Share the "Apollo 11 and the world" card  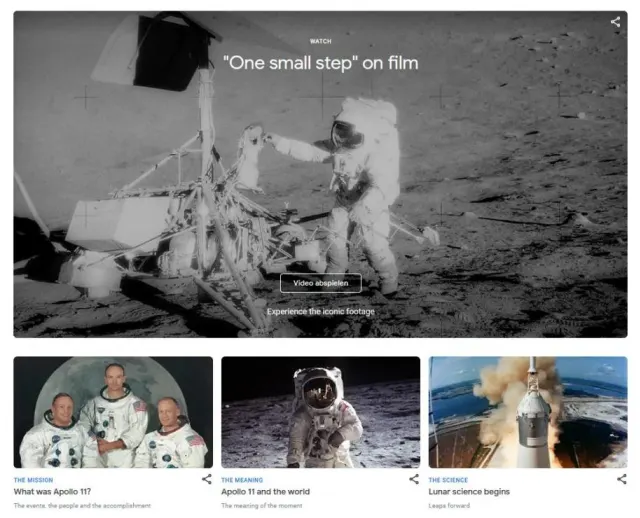pyautogui.click(x=414, y=479)
